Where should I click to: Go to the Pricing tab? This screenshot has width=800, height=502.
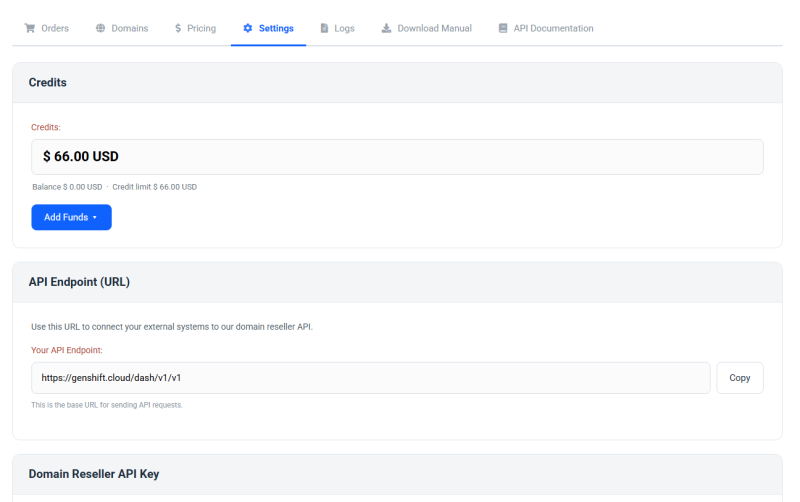pyautogui.click(x=195, y=28)
